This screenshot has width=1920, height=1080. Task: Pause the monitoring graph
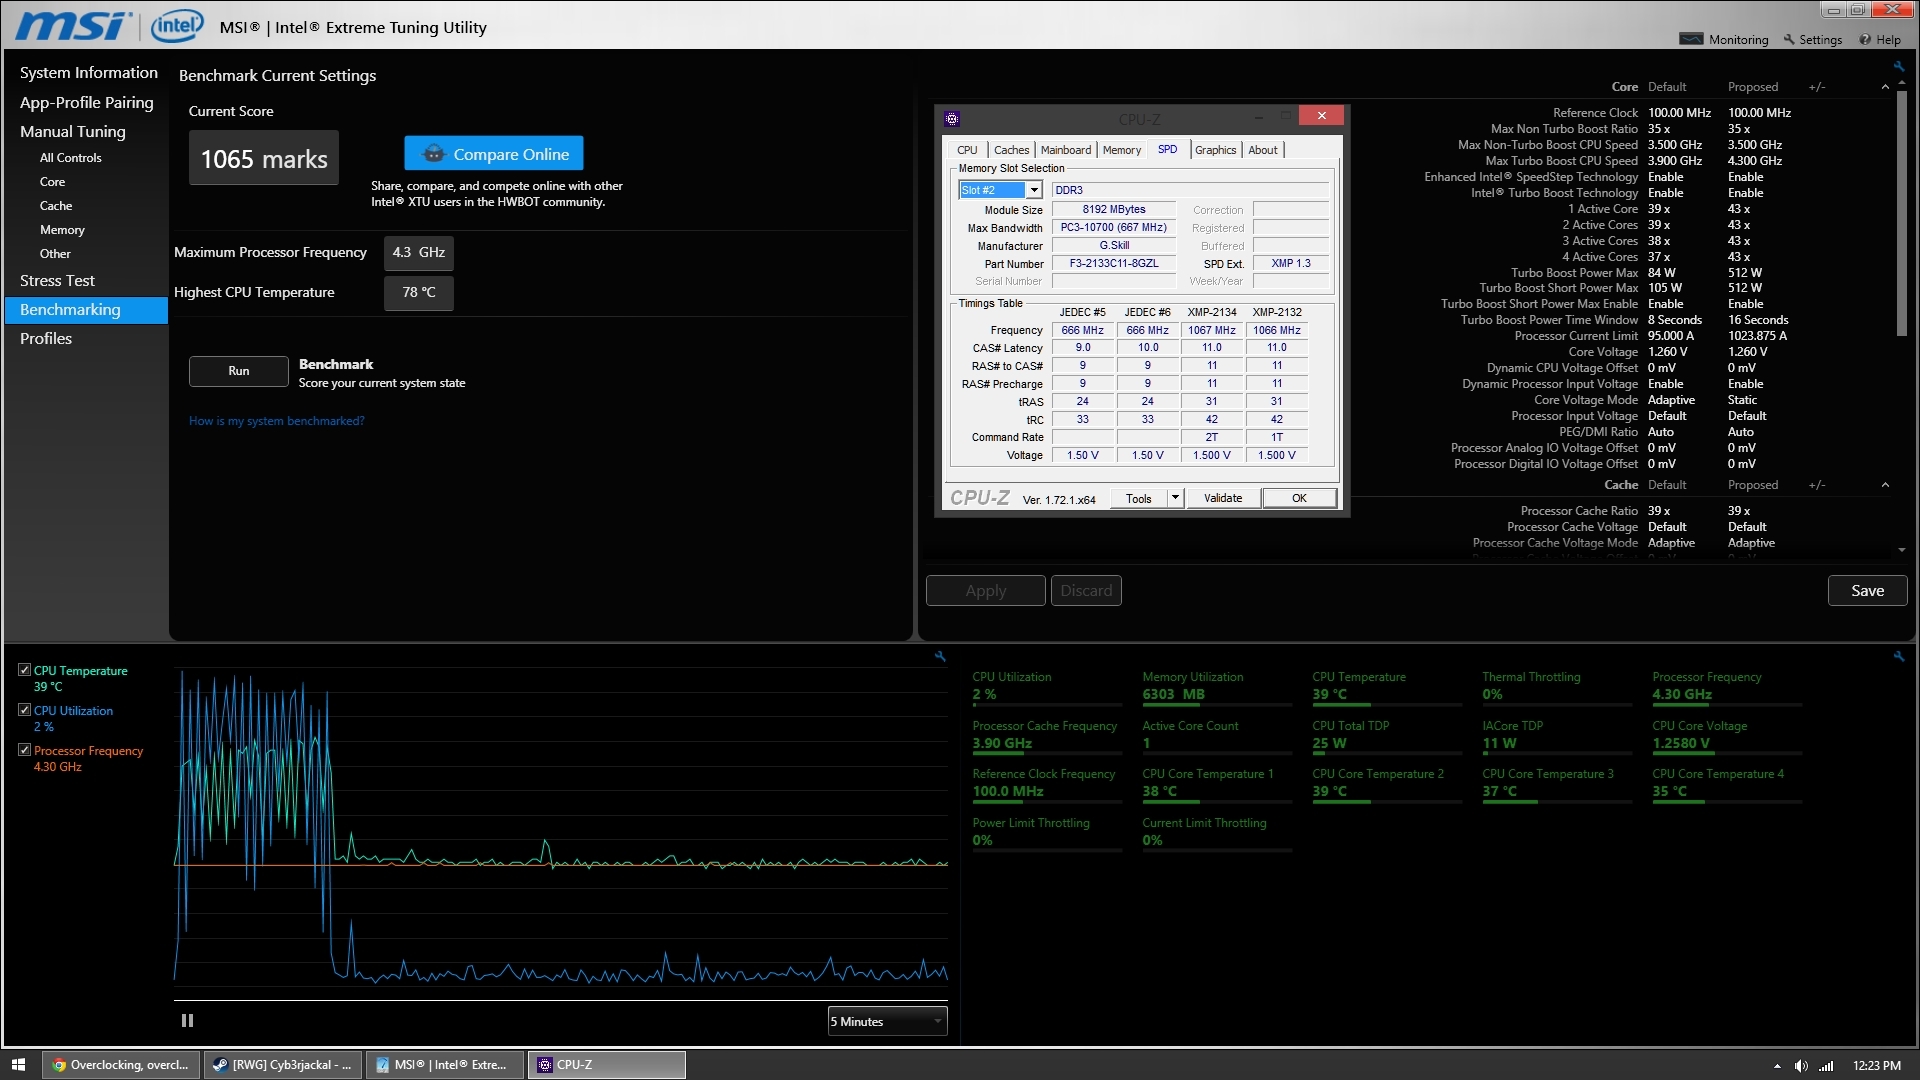[x=187, y=1021]
